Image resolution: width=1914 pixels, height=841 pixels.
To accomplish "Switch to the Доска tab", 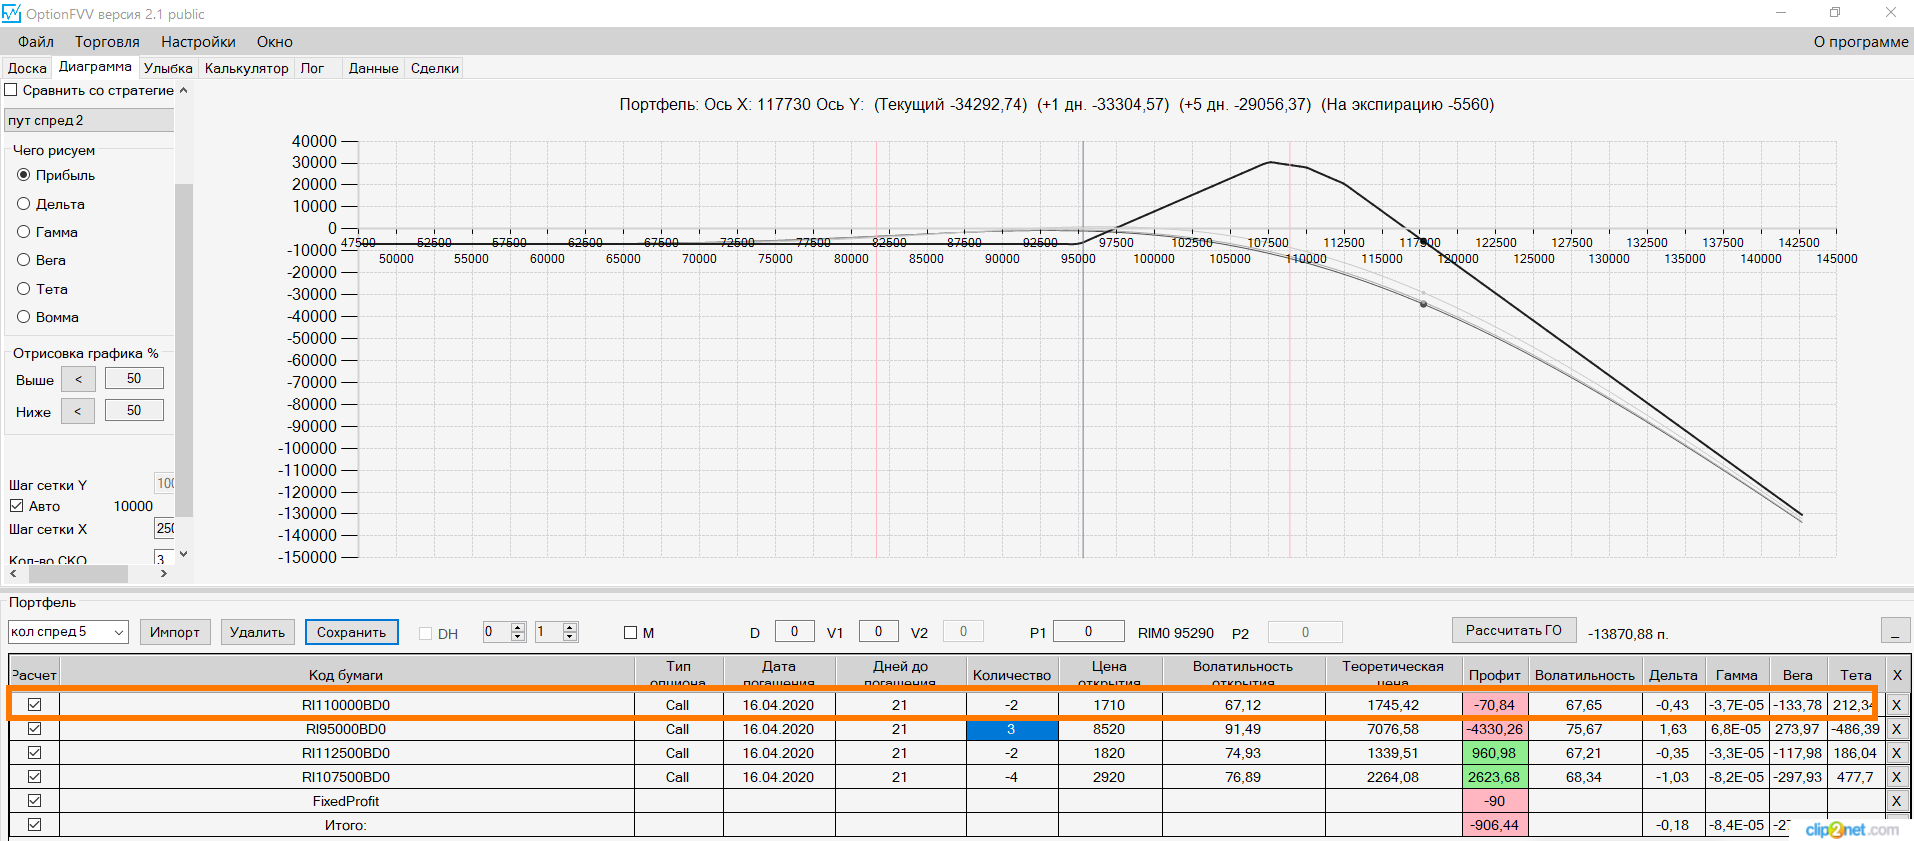I will [27, 68].
